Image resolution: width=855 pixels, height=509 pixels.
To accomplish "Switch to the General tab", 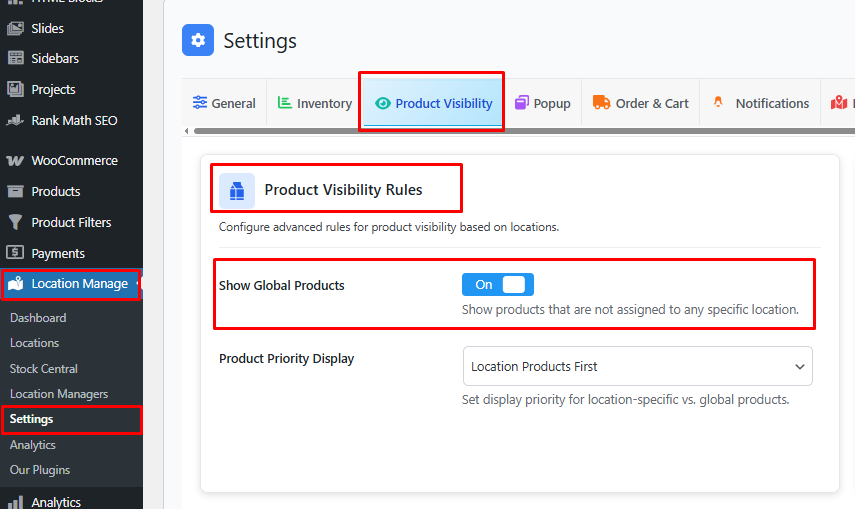I will click(x=224, y=103).
